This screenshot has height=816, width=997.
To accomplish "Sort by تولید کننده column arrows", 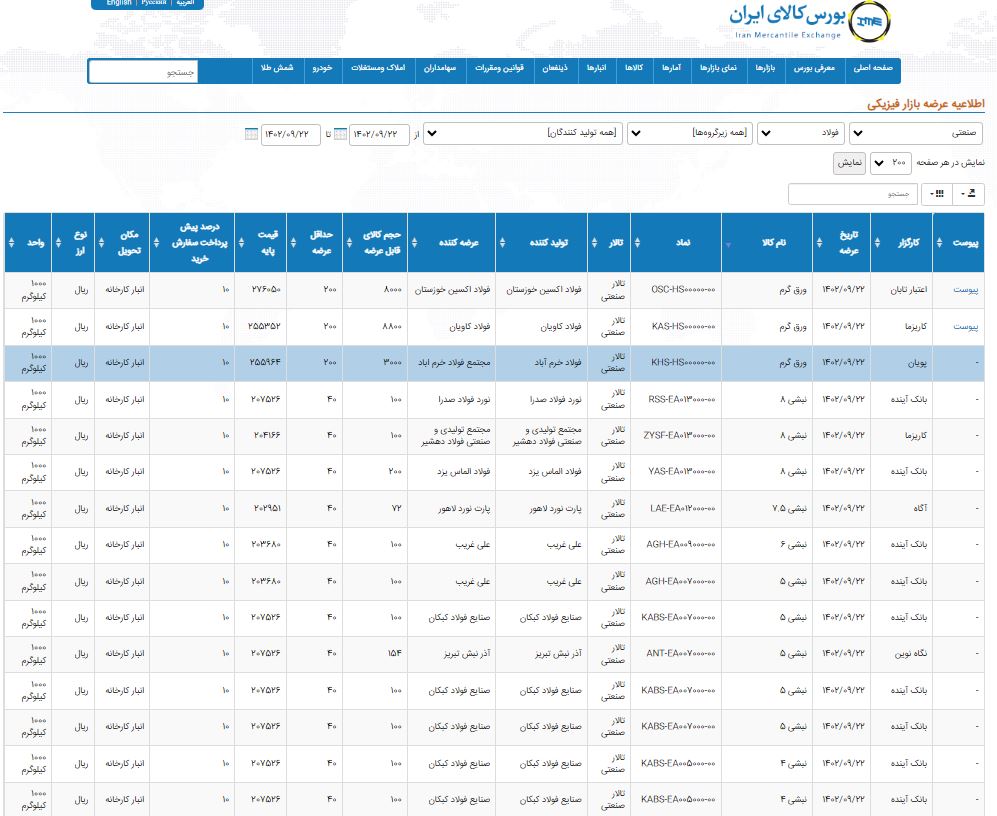I will tap(502, 242).
